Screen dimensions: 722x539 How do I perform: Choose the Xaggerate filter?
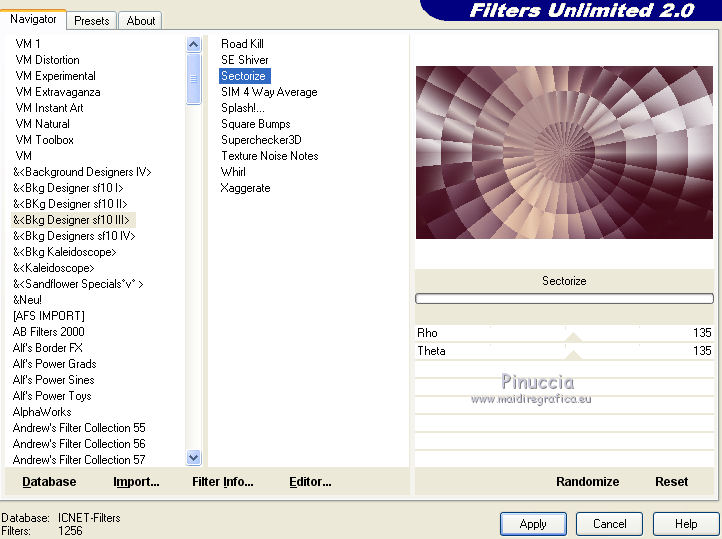pyautogui.click(x=245, y=188)
